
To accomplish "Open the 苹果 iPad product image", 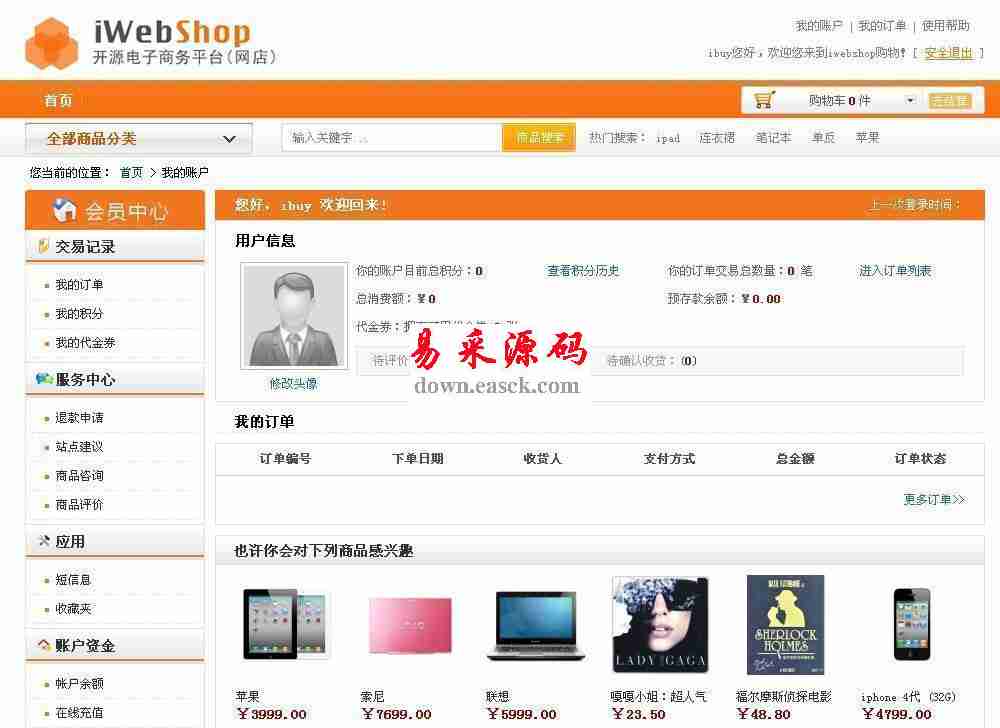I will click(x=285, y=624).
